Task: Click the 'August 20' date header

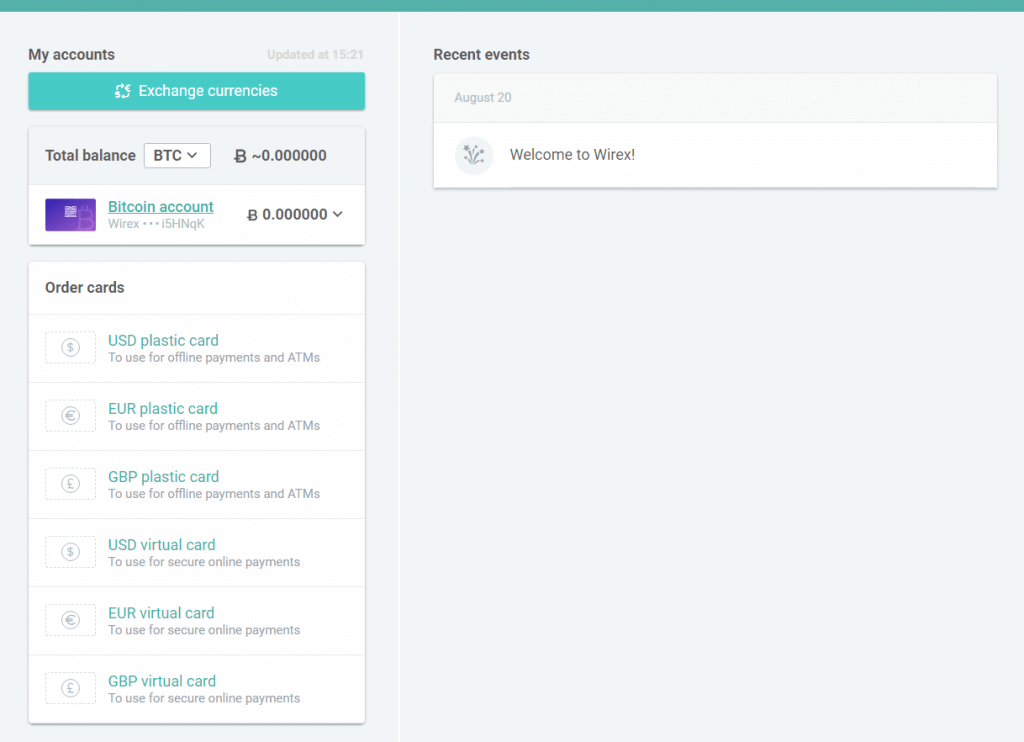Action: tap(483, 97)
